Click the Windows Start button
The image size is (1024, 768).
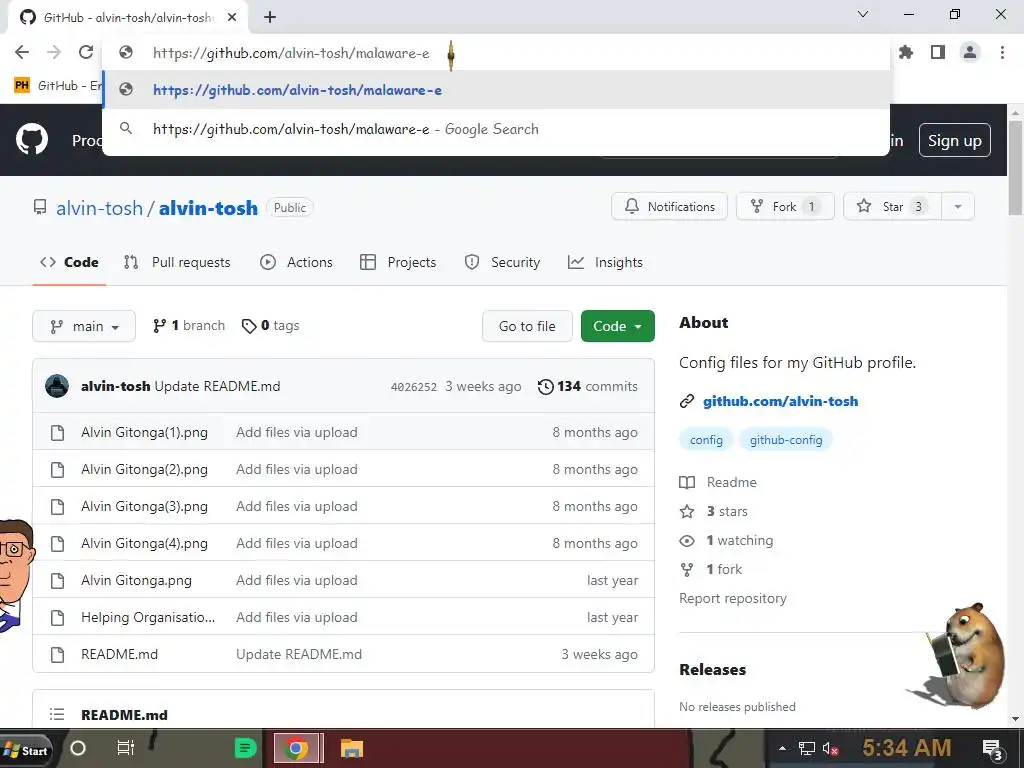pyautogui.click(x=25, y=750)
